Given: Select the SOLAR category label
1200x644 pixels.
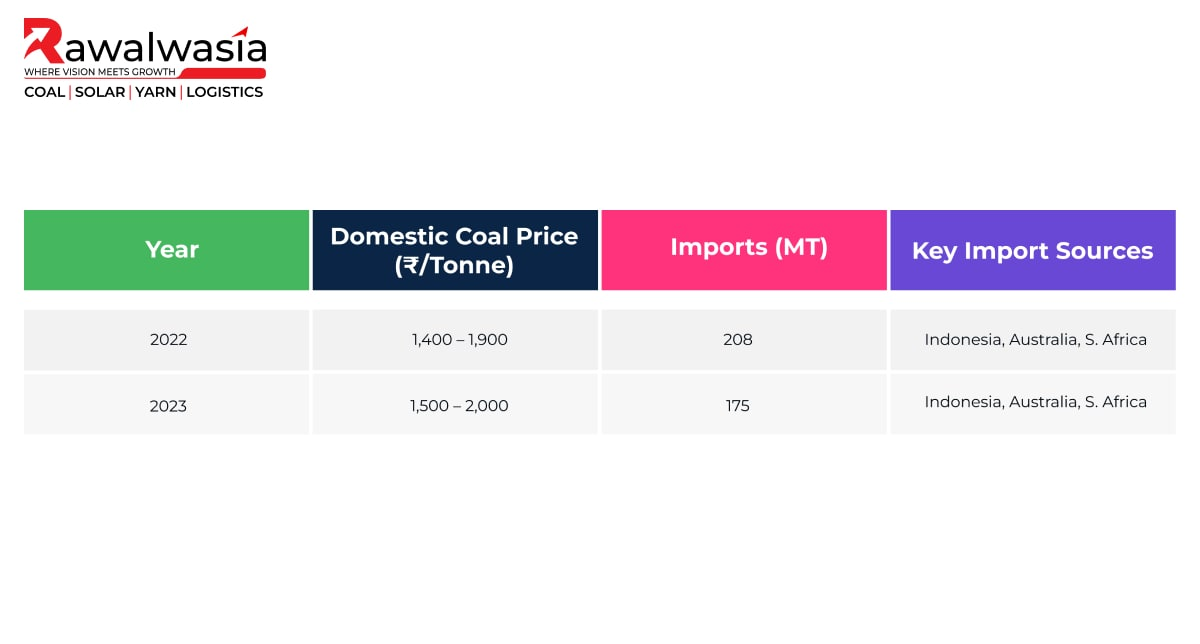Looking at the screenshot, I should pyautogui.click(x=100, y=92).
